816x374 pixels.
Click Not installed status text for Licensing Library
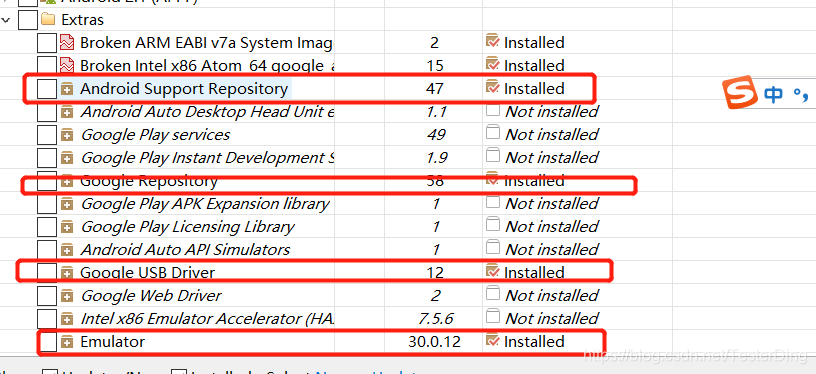552,227
